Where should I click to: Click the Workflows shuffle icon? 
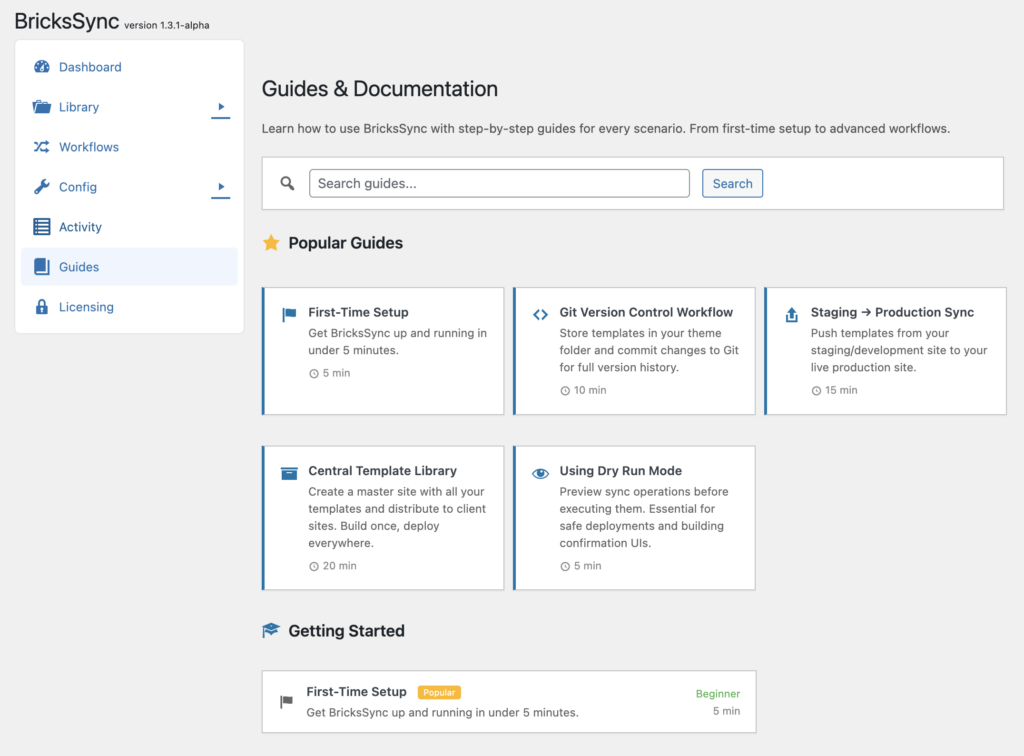(41, 147)
